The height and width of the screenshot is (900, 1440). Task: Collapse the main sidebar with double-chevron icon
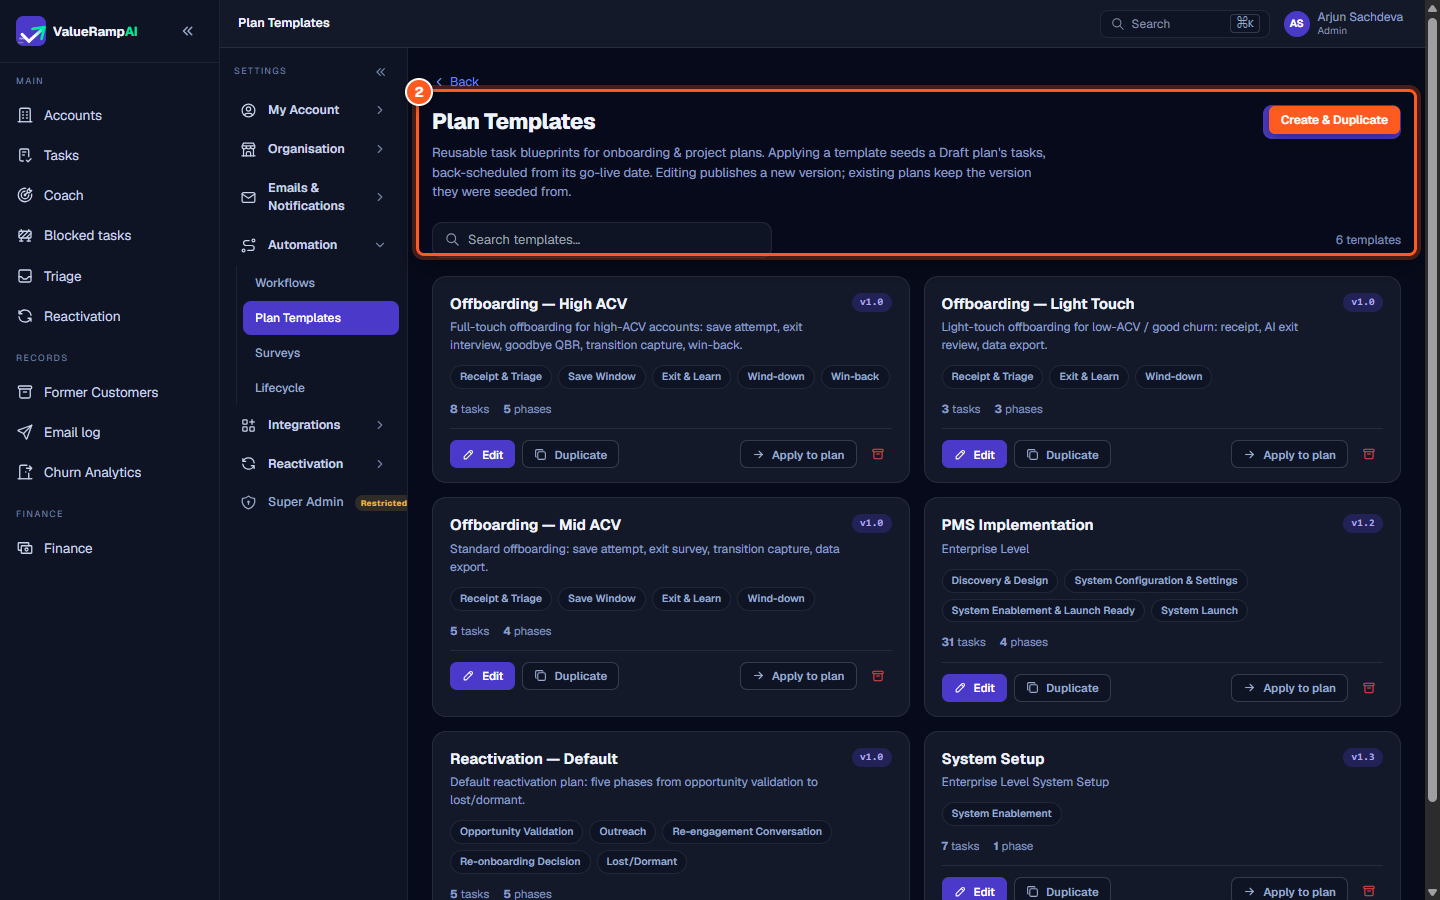pos(188,31)
